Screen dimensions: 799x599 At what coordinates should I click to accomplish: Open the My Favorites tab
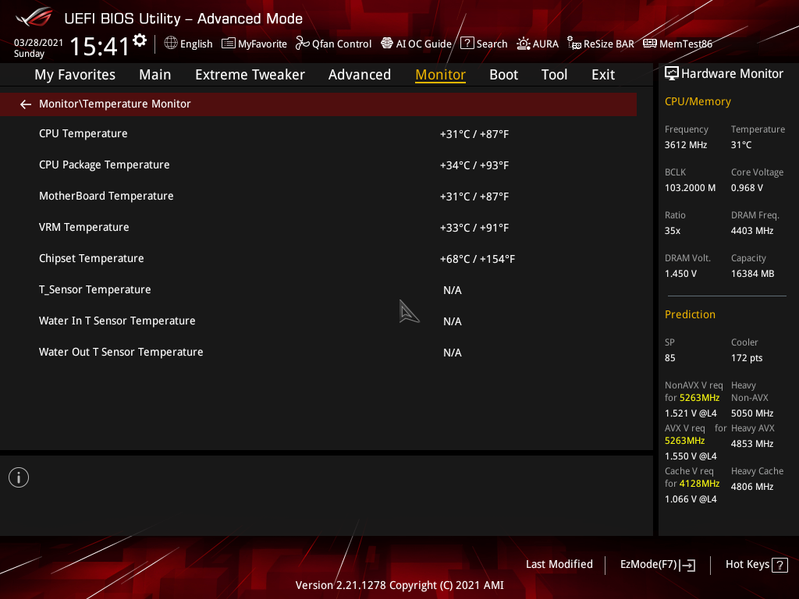75,75
